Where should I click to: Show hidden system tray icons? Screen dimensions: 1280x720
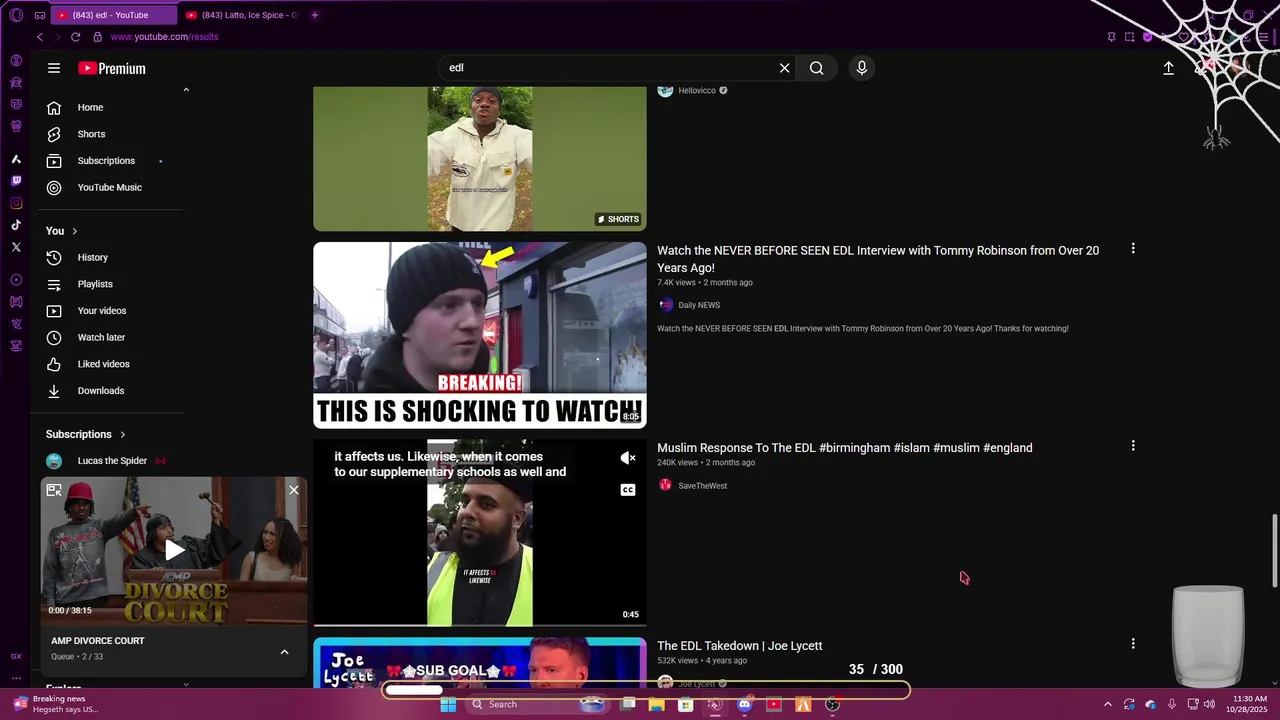coord(1107,704)
